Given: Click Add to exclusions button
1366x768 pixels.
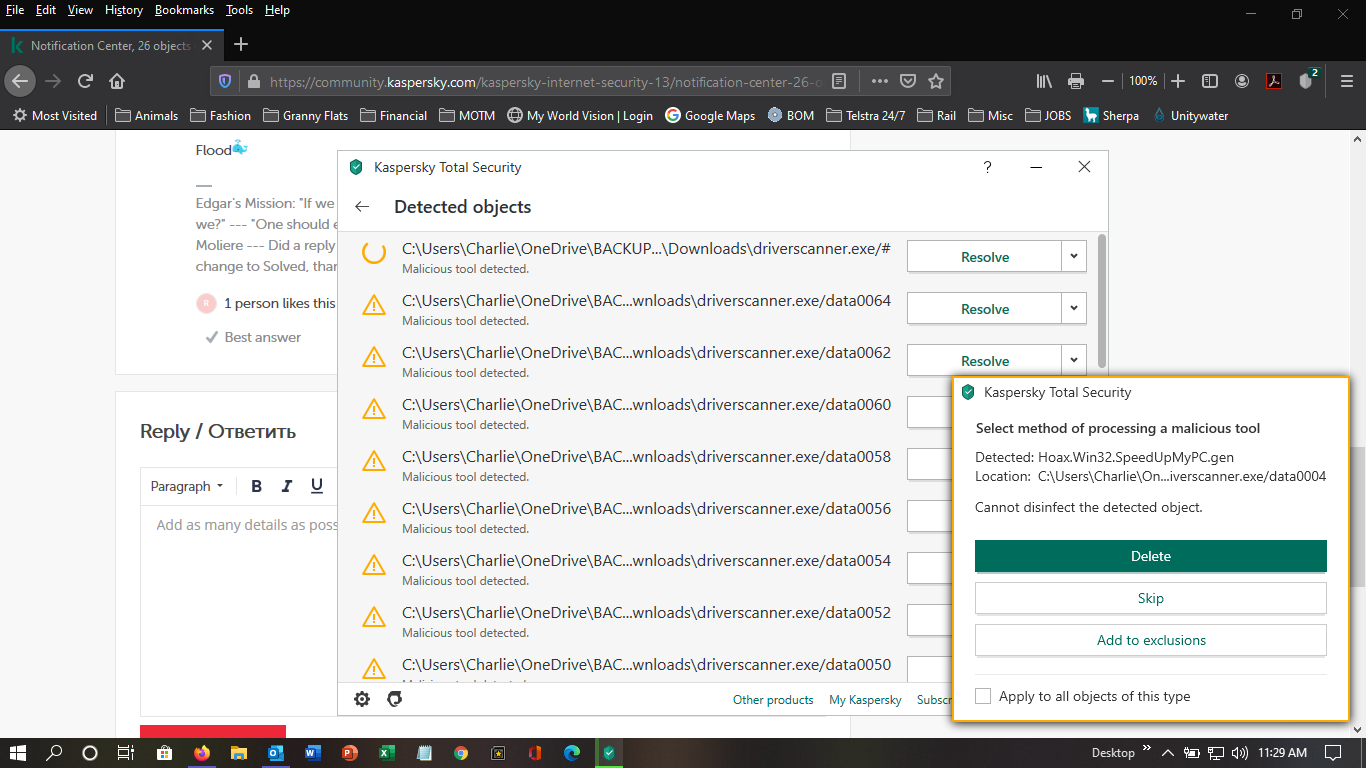Looking at the screenshot, I should 1150,640.
